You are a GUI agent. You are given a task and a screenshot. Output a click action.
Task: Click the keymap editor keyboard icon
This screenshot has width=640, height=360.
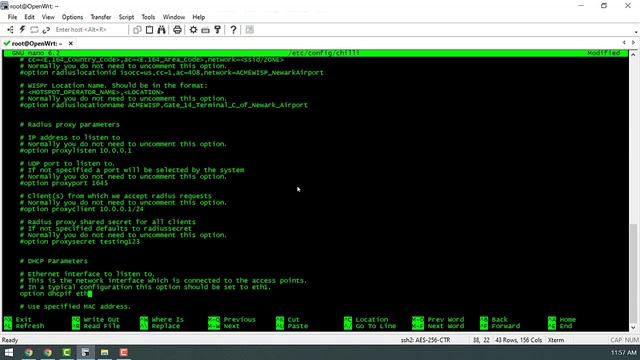pyautogui.click(x=205, y=30)
